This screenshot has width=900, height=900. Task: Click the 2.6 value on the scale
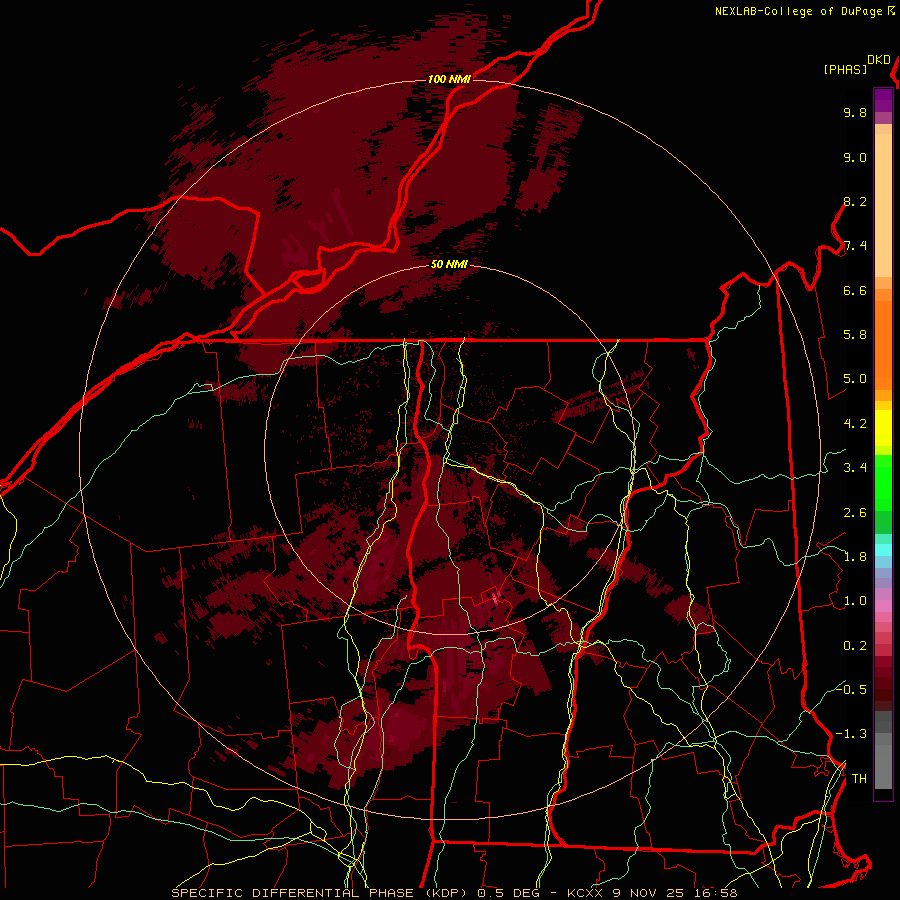(x=855, y=513)
